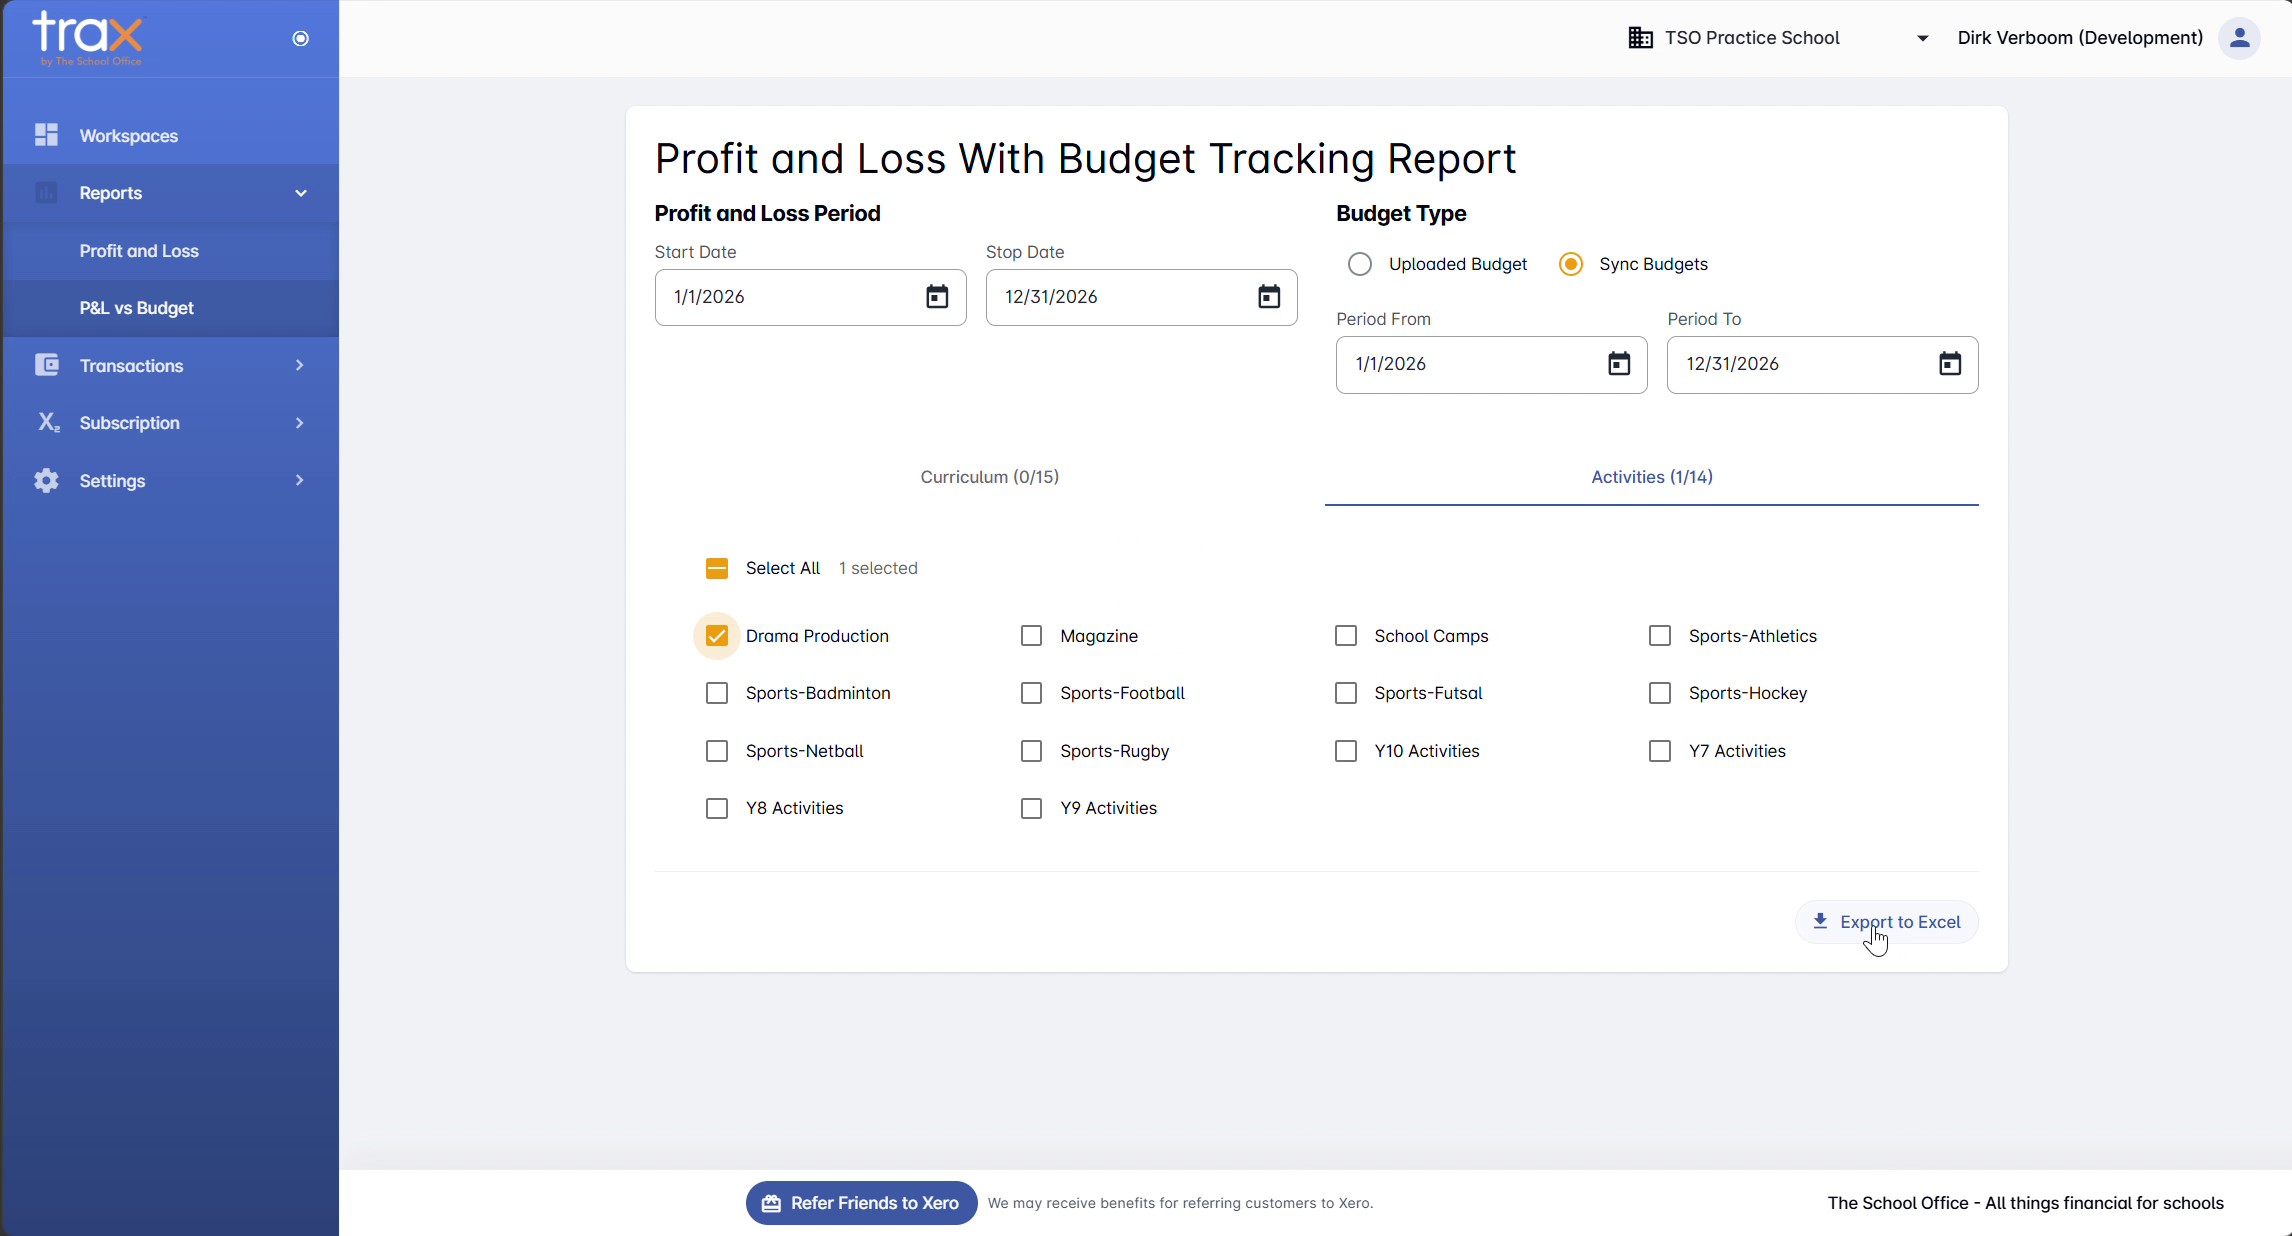
Task: Switch to Activities (1/14) tab
Action: [x=1652, y=477]
